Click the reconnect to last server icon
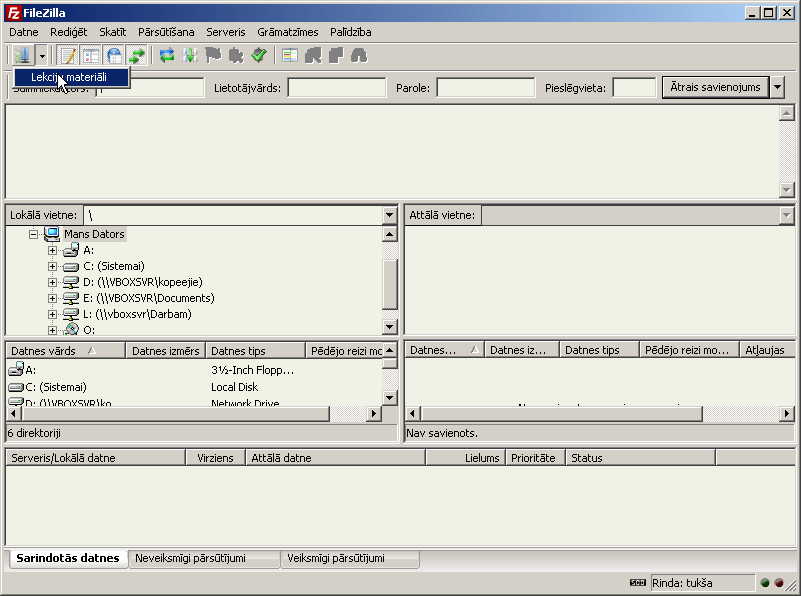 [x=259, y=55]
